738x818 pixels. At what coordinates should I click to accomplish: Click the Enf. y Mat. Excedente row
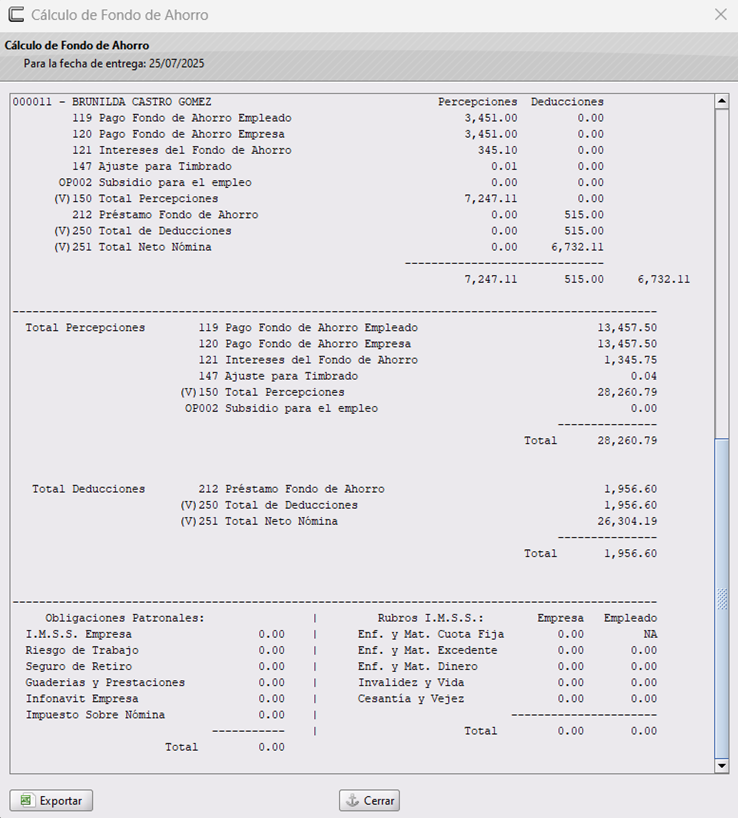click(x=507, y=651)
